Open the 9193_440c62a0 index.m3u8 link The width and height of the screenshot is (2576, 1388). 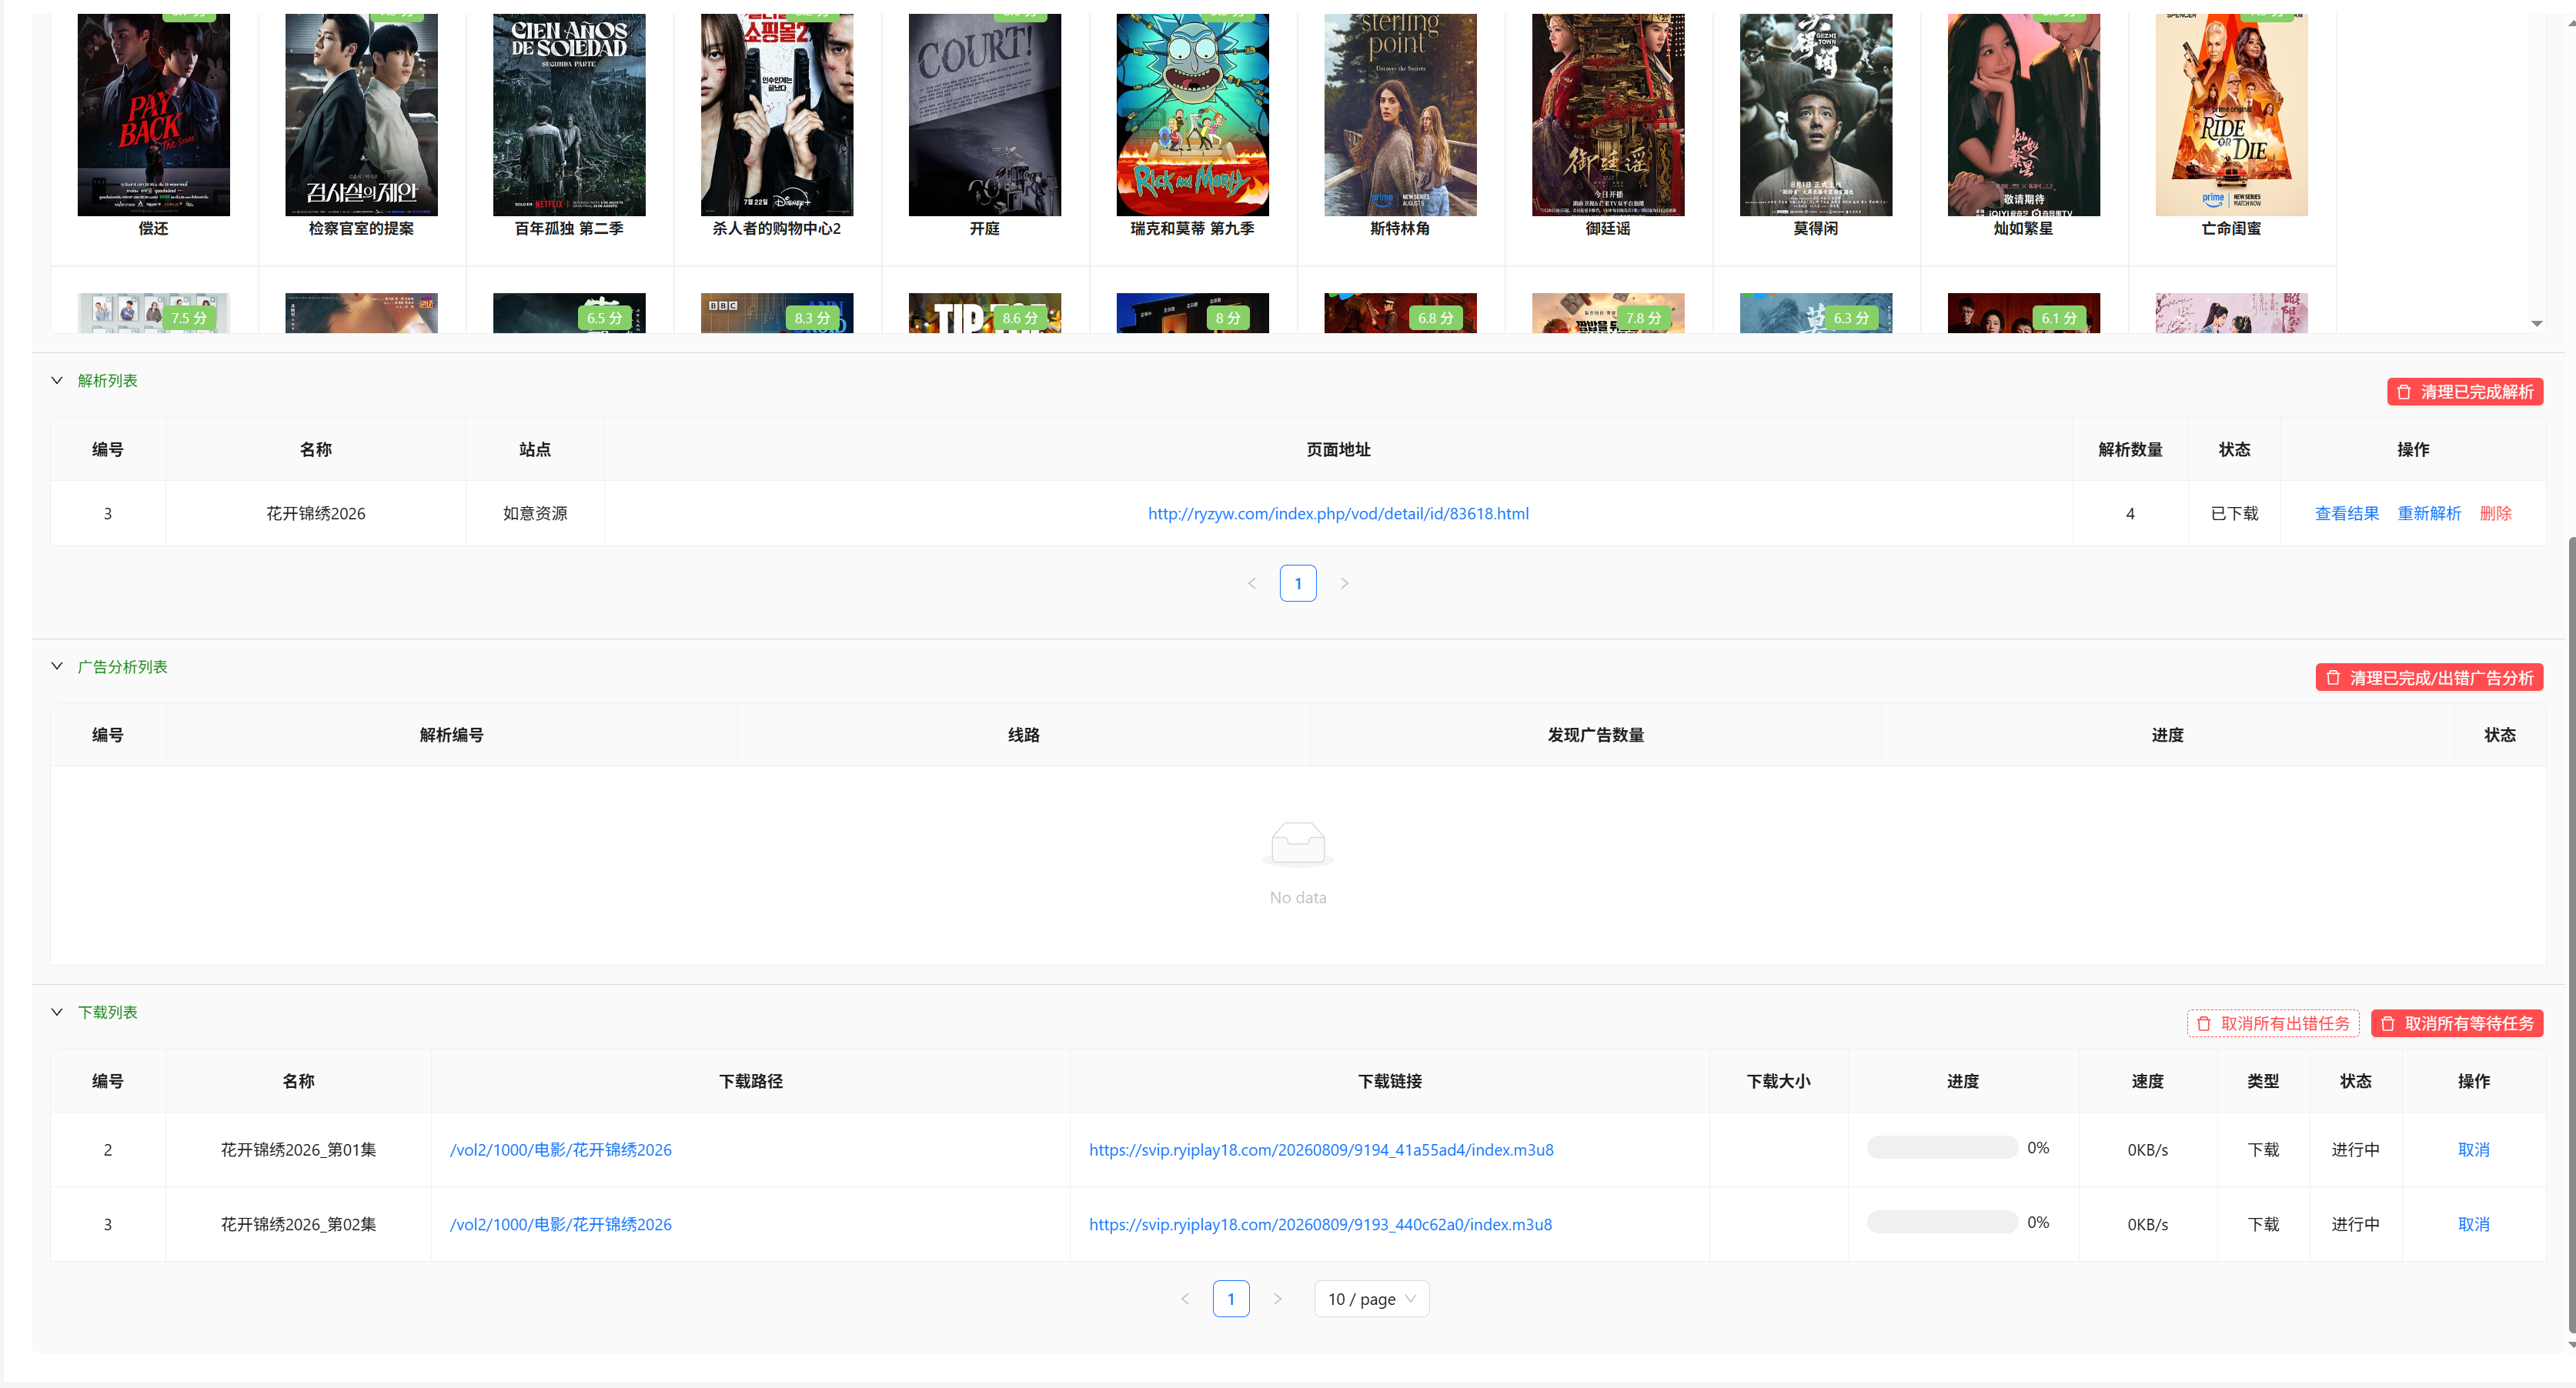tap(1320, 1224)
